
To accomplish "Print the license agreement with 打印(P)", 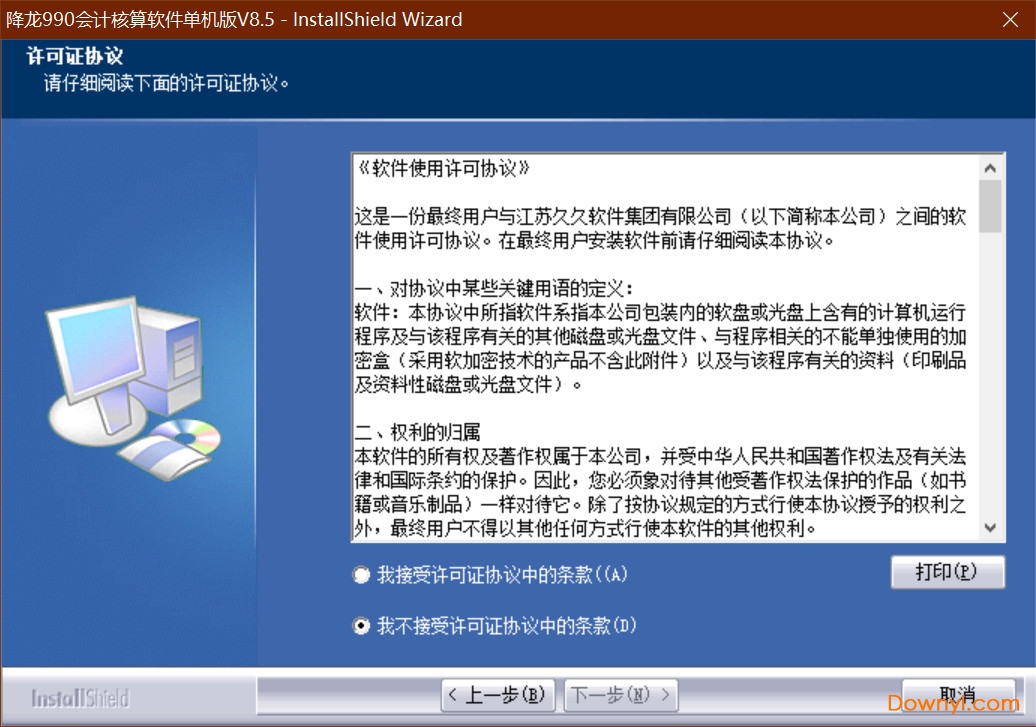I will [946, 572].
